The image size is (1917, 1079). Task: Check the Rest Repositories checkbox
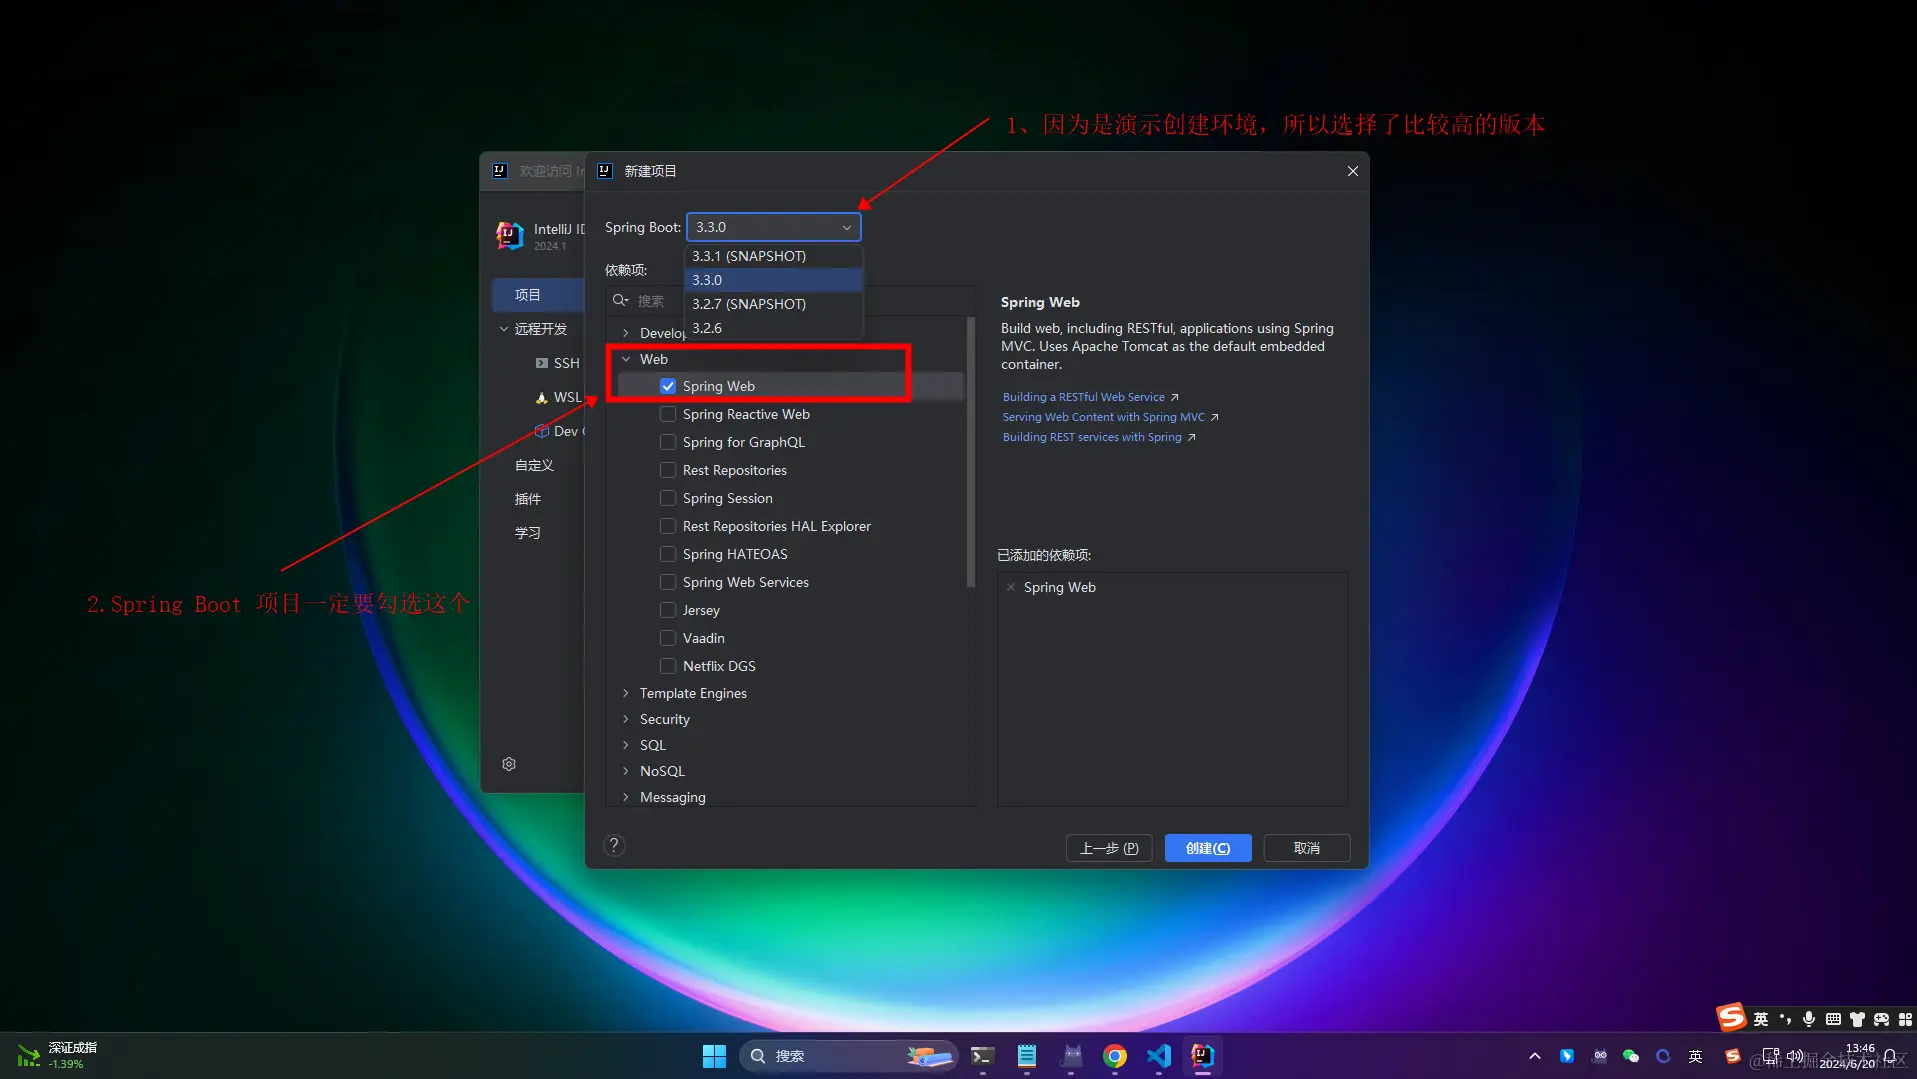pos(668,470)
